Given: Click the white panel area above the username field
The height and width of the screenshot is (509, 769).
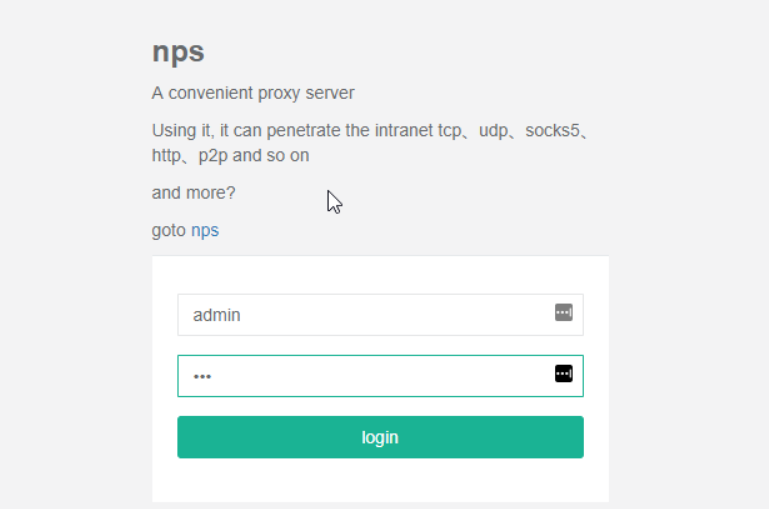Looking at the screenshot, I should click(380, 275).
